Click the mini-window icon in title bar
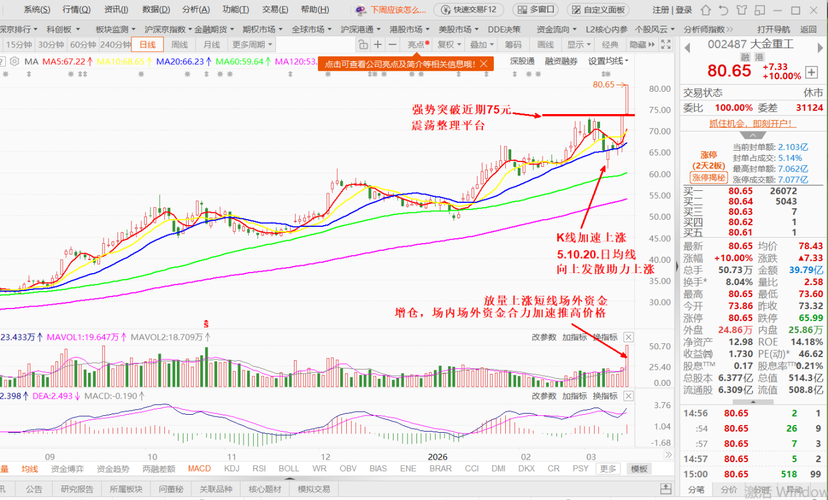828x500 pixels. [x=759, y=10]
